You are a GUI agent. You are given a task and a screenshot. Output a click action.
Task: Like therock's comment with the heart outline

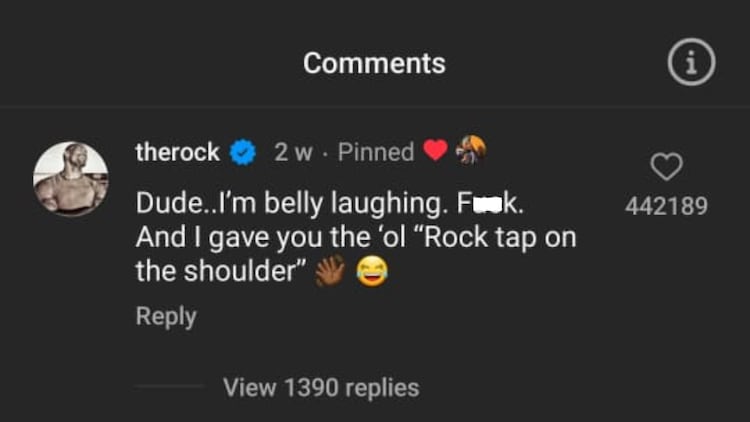[x=667, y=167]
